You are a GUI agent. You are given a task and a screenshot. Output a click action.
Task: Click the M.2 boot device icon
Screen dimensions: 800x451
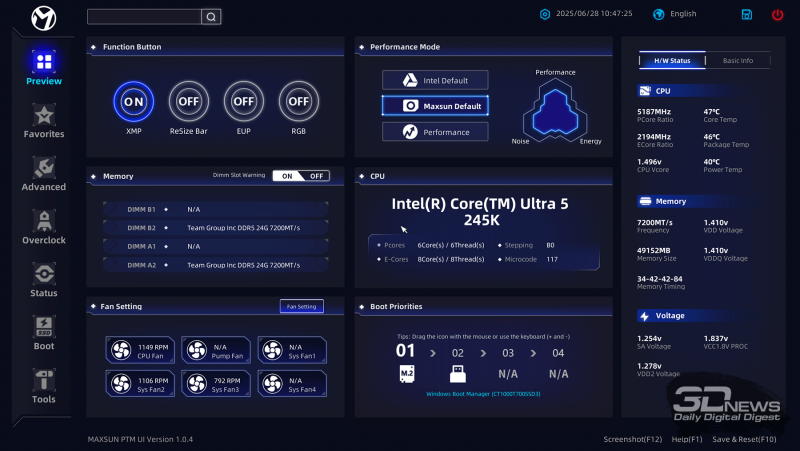[x=407, y=374]
